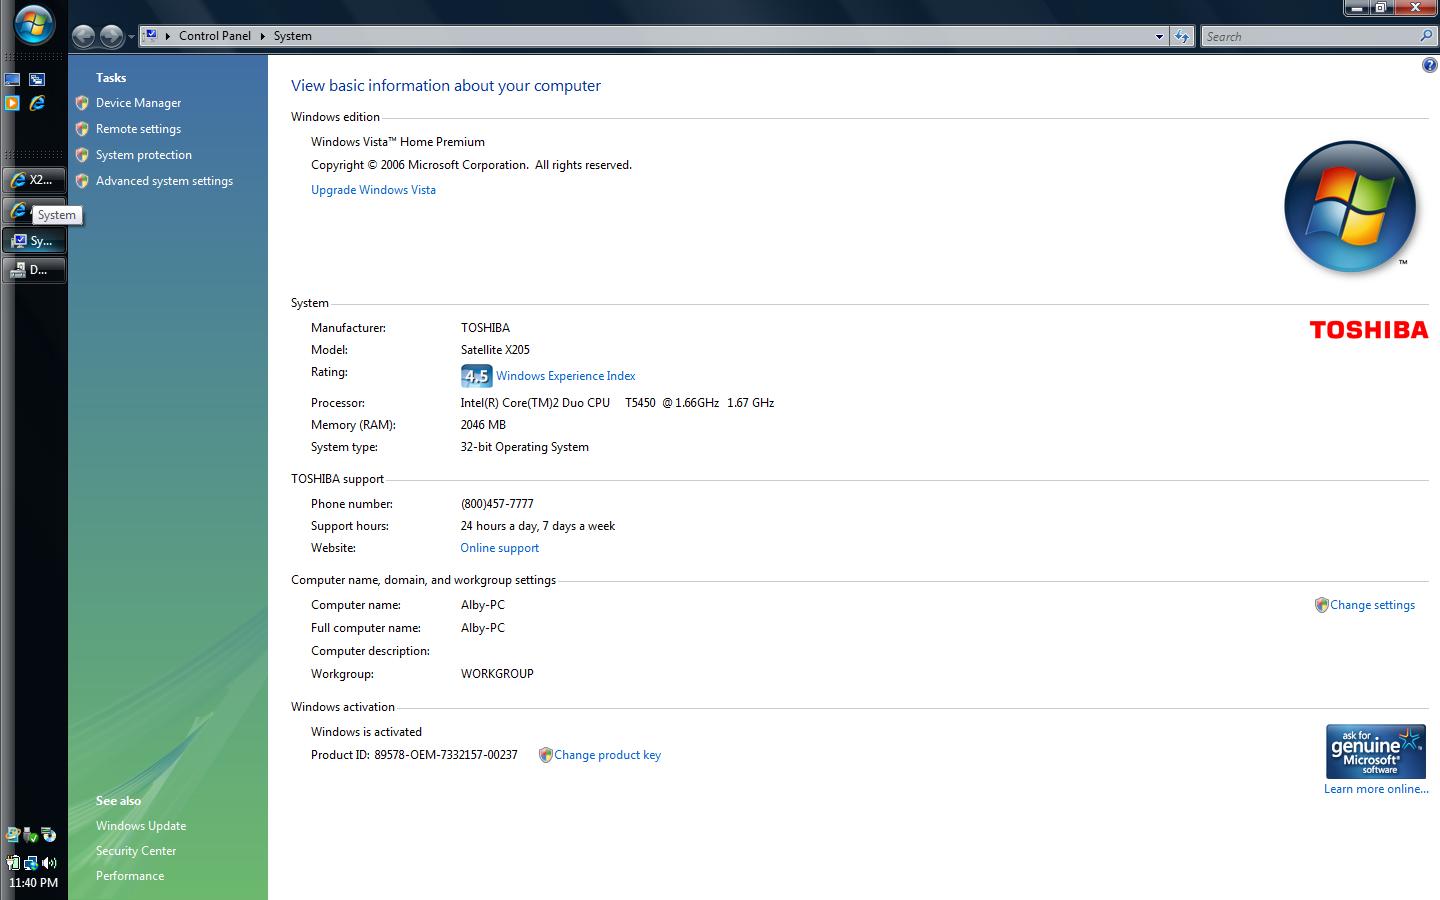1440x900 pixels.
Task: Open Device Manager from Tasks
Action: point(138,103)
